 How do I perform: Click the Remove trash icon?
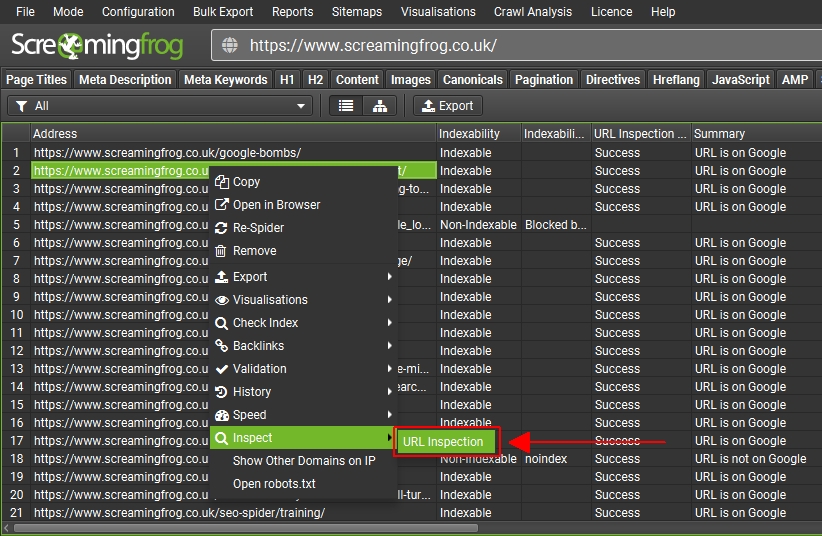click(x=221, y=251)
